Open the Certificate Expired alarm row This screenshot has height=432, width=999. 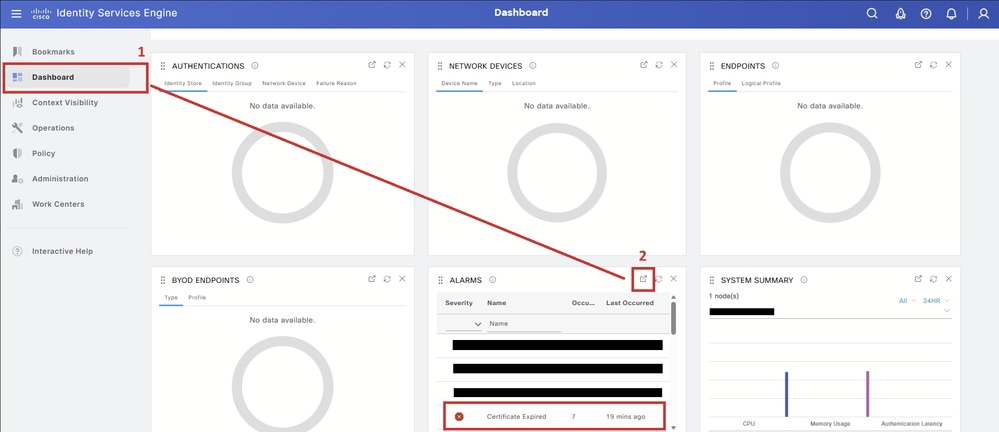click(554, 417)
